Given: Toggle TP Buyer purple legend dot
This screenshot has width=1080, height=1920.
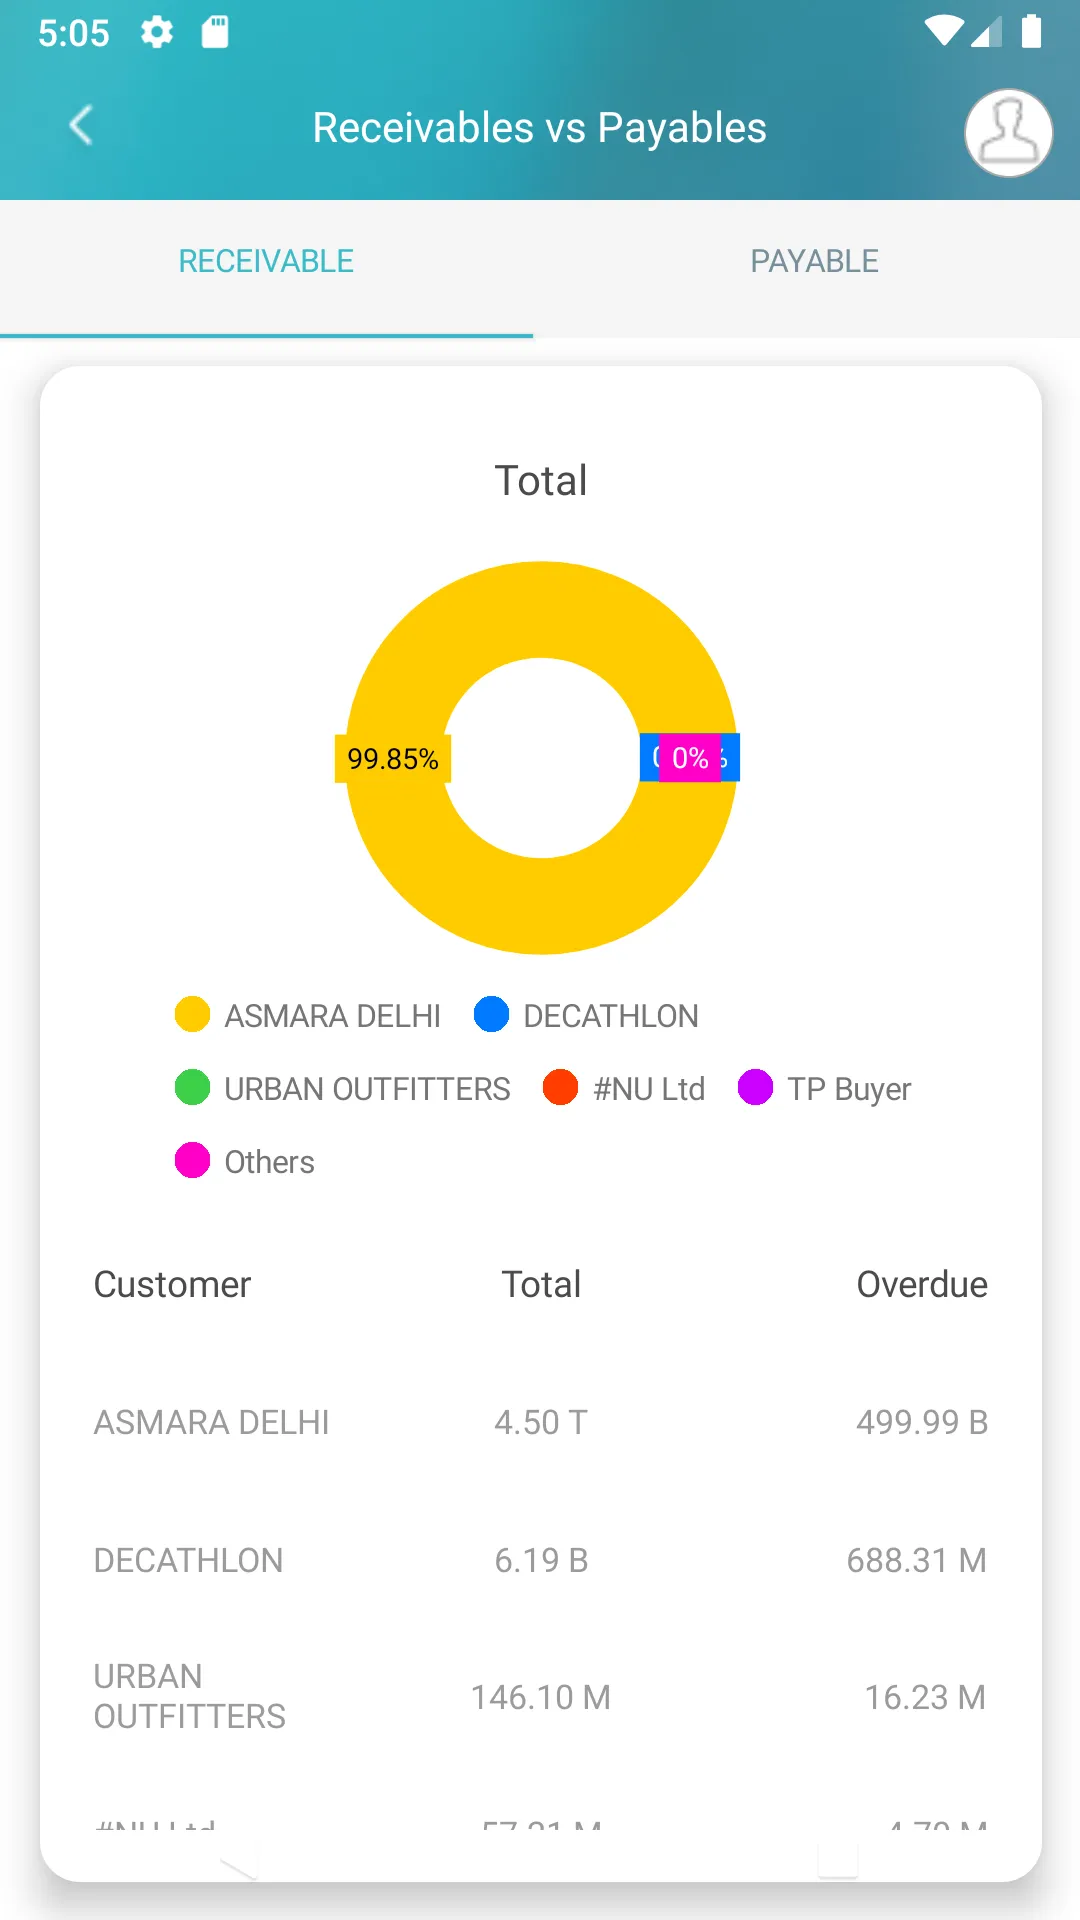Looking at the screenshot, I should pyautogui.click(x=755, y=1087).
